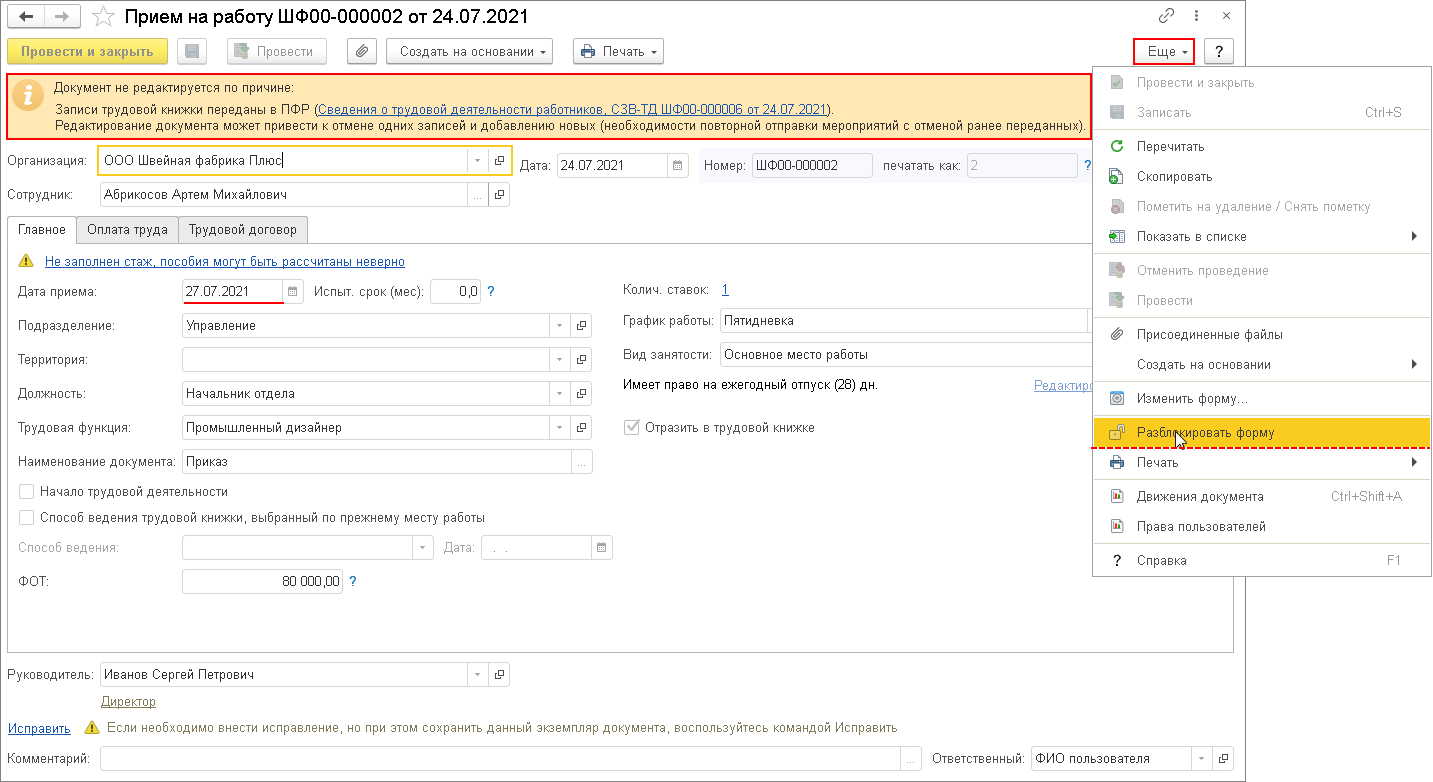Open calendar of Способ ведения Дата field

[x=601, y=547]
